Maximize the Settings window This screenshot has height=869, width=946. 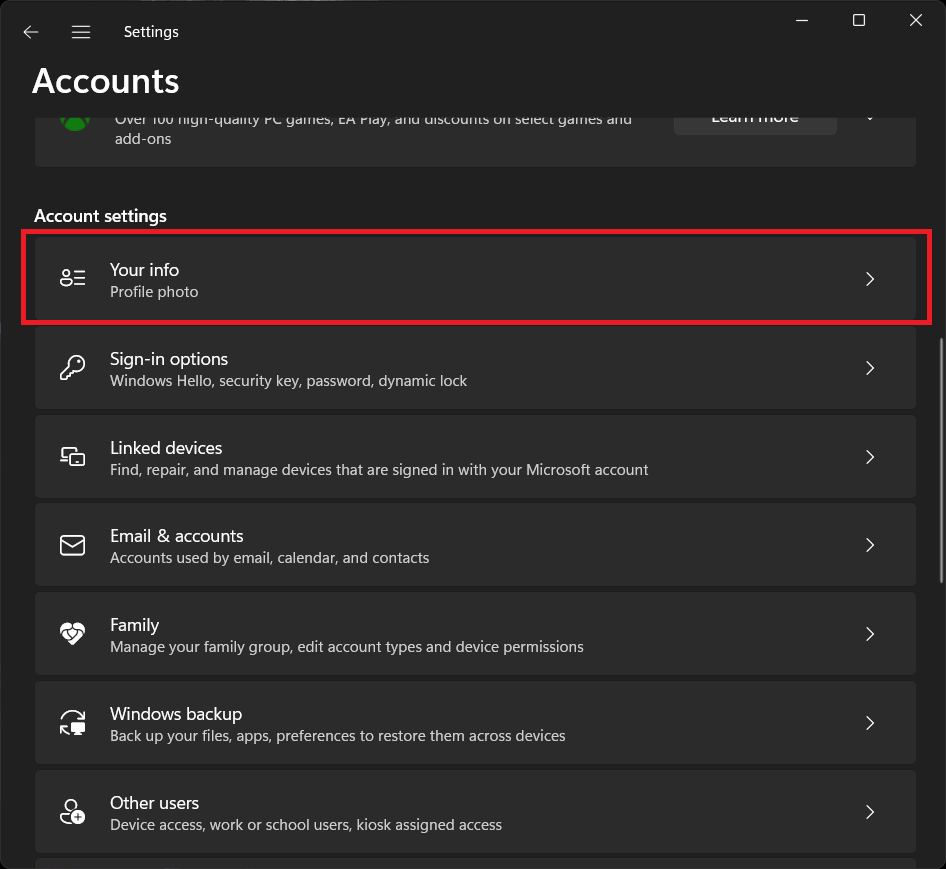pos(859,21)
